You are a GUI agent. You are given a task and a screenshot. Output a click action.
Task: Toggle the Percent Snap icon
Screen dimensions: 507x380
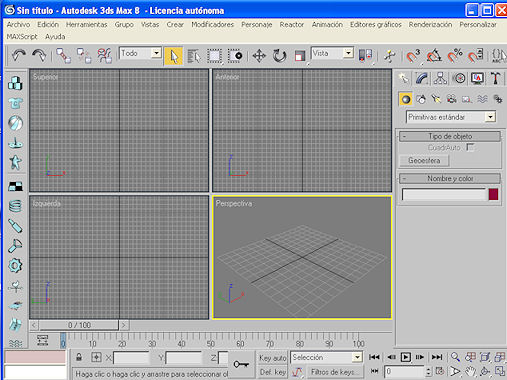click(454, 56)
